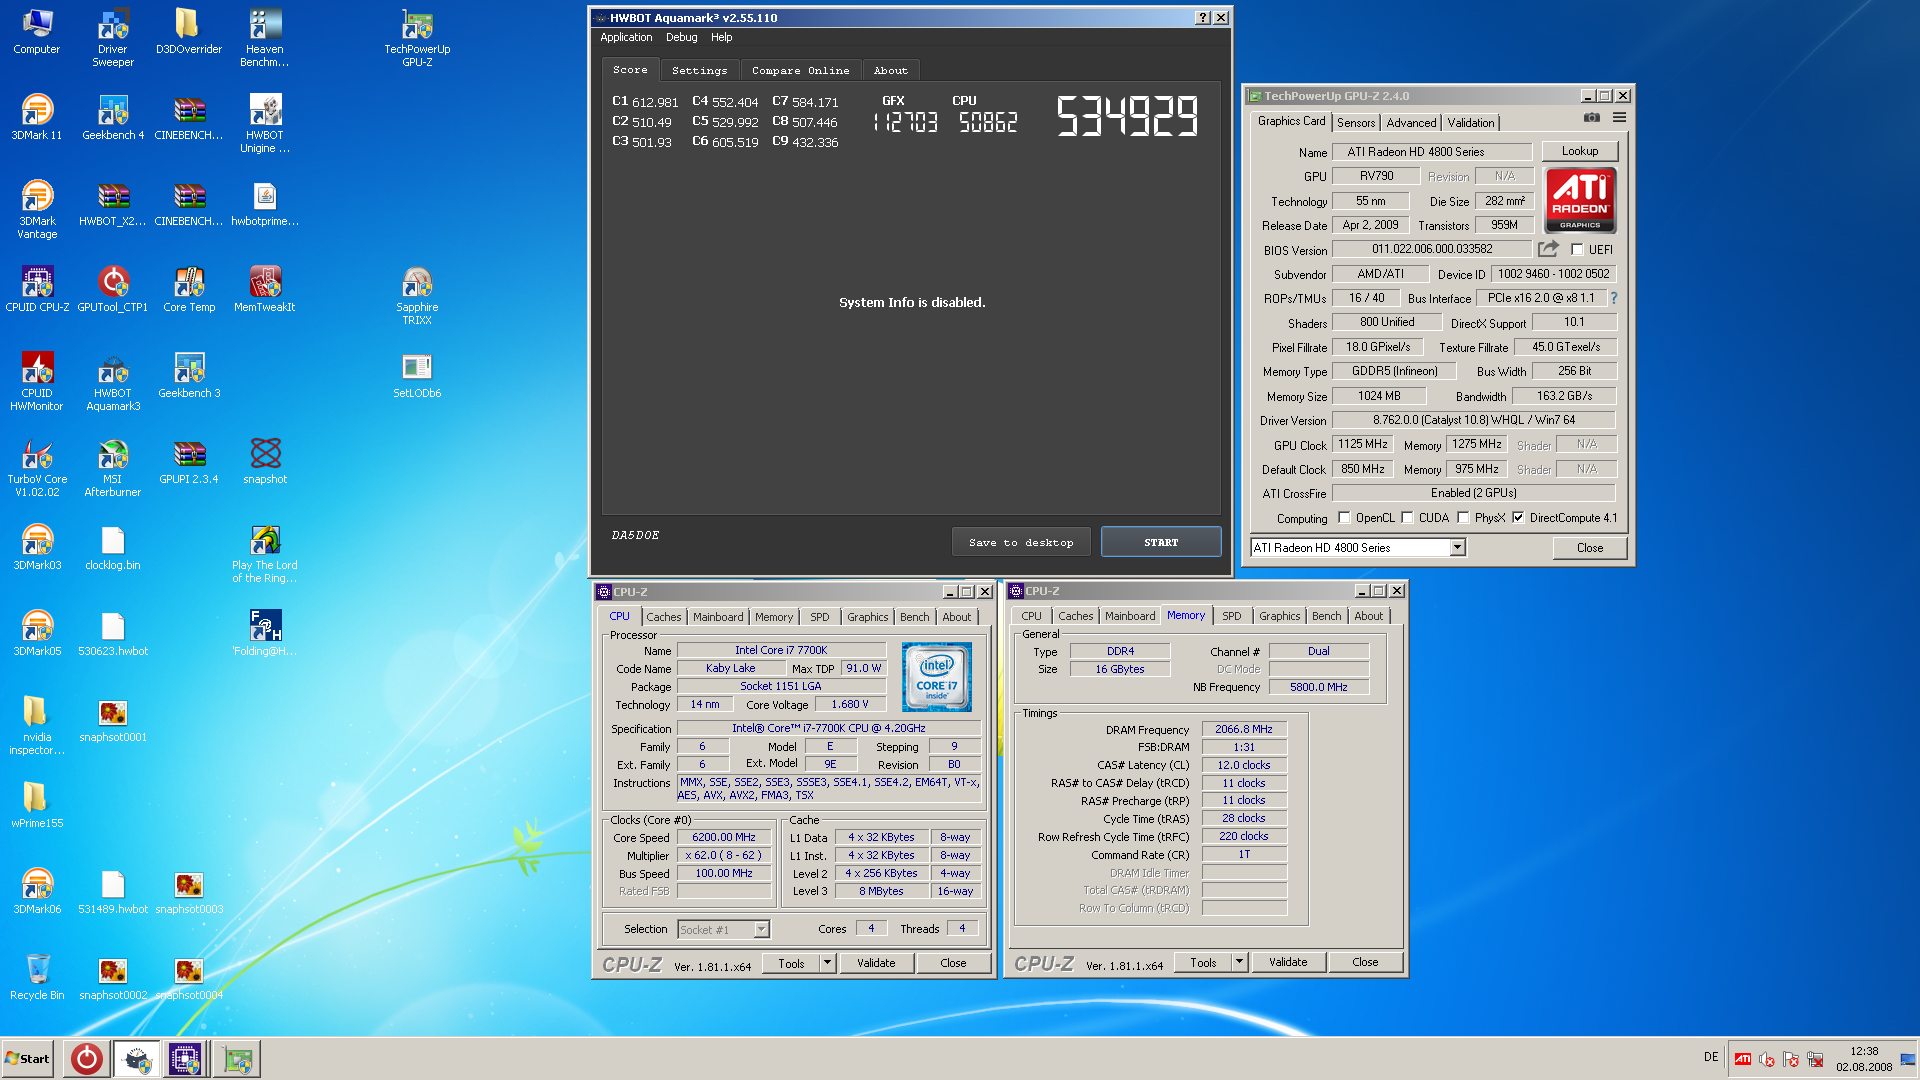Open the Sensors tab in GPU-Z
The image size is (1920, 1080).
(x=1356, y=123)
